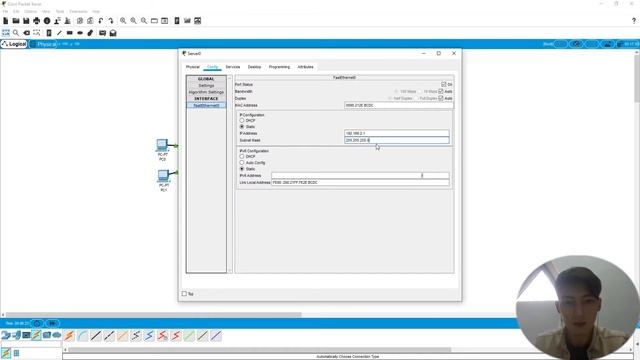
Task: Click the Undo arrow icon
Action: 100,21
